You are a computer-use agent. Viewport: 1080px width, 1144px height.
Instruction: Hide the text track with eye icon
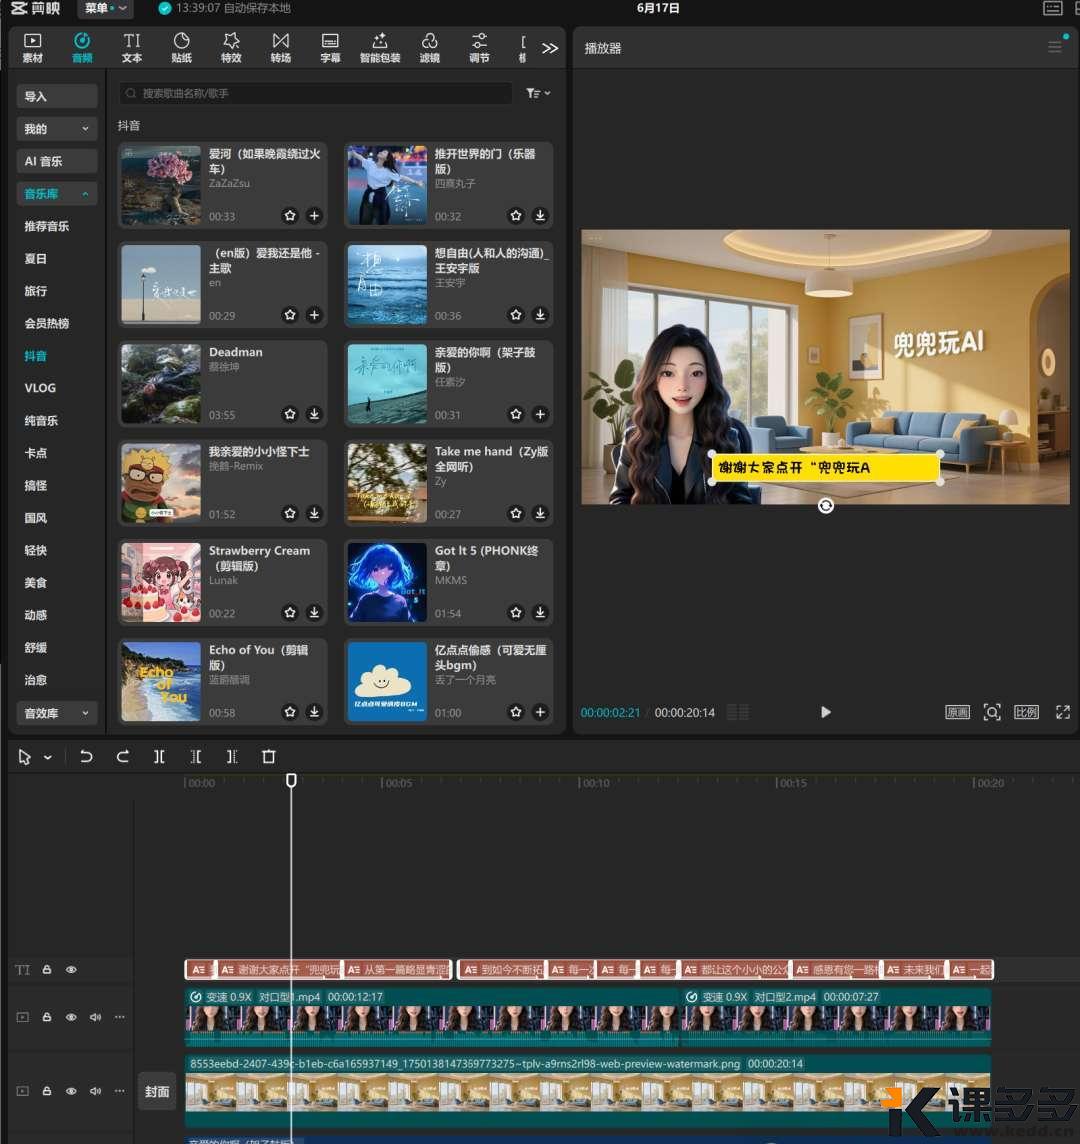pyautogui.click(x=71, y=970)
